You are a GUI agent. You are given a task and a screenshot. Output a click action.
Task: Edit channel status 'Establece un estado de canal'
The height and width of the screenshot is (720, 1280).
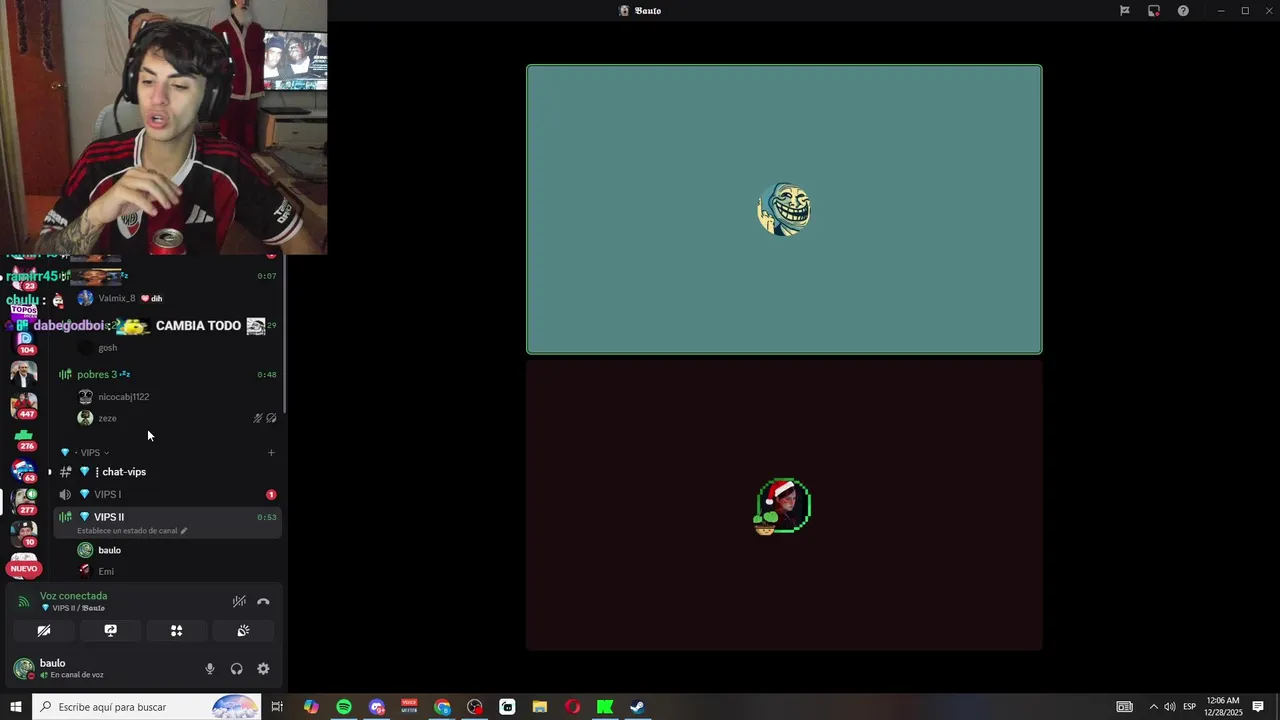[132, 531]
